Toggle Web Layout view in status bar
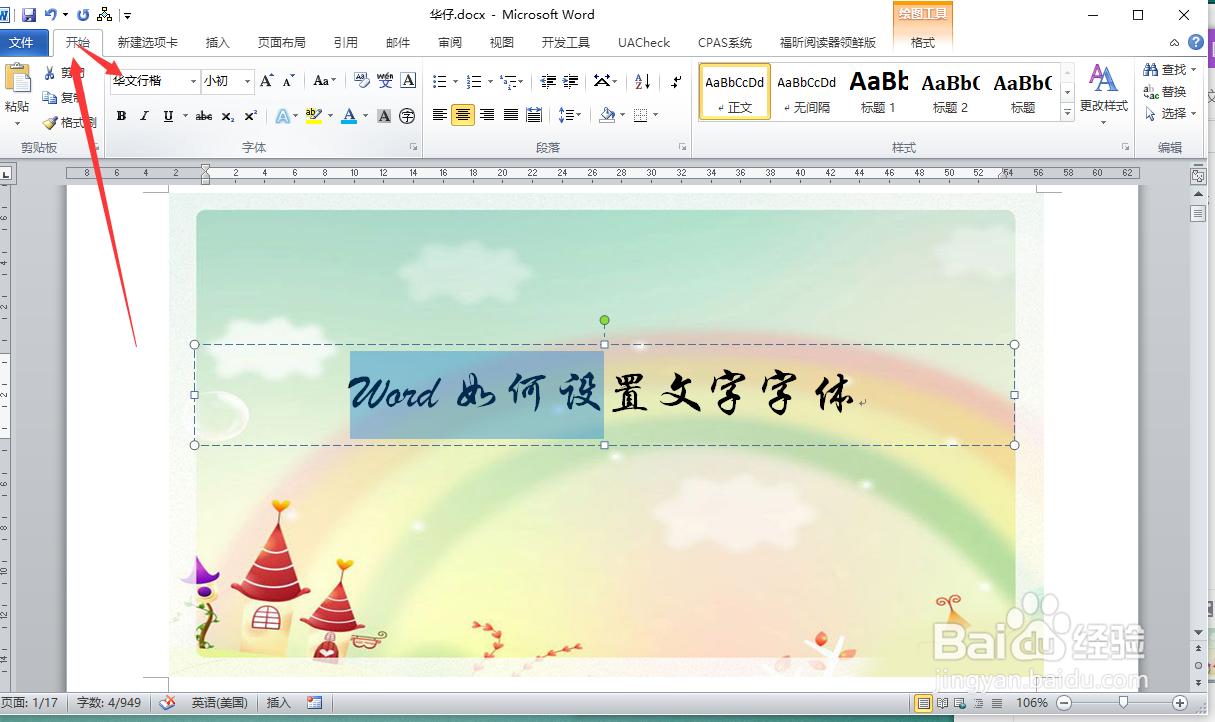 pos(960,703)
